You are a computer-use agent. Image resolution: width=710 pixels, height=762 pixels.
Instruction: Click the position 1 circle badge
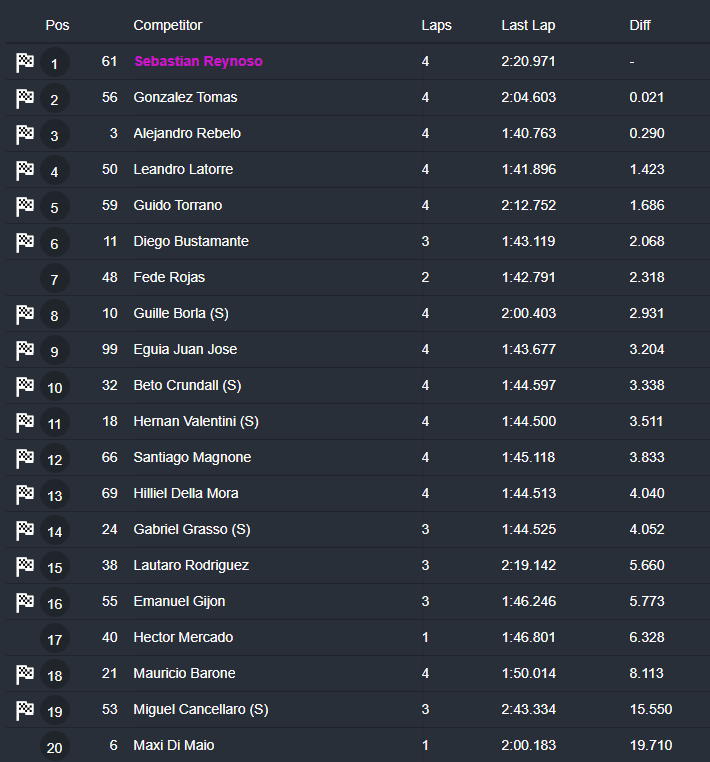(54, 63)
